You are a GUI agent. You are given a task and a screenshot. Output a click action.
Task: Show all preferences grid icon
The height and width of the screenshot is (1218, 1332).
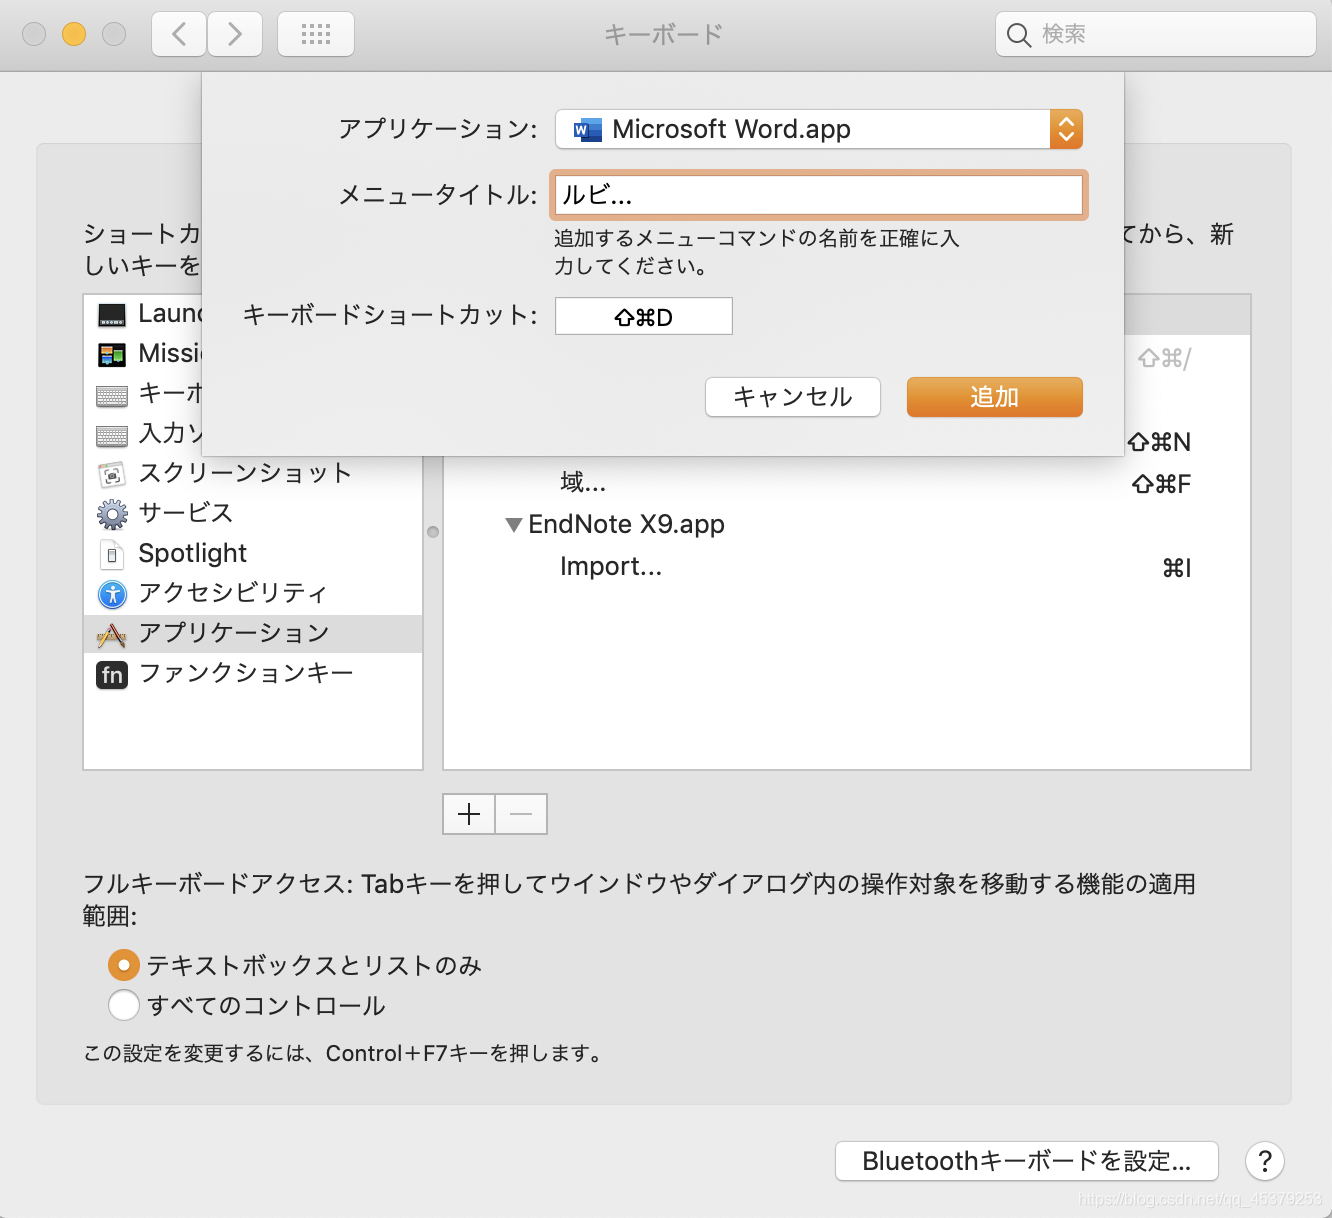click(316, 34)
